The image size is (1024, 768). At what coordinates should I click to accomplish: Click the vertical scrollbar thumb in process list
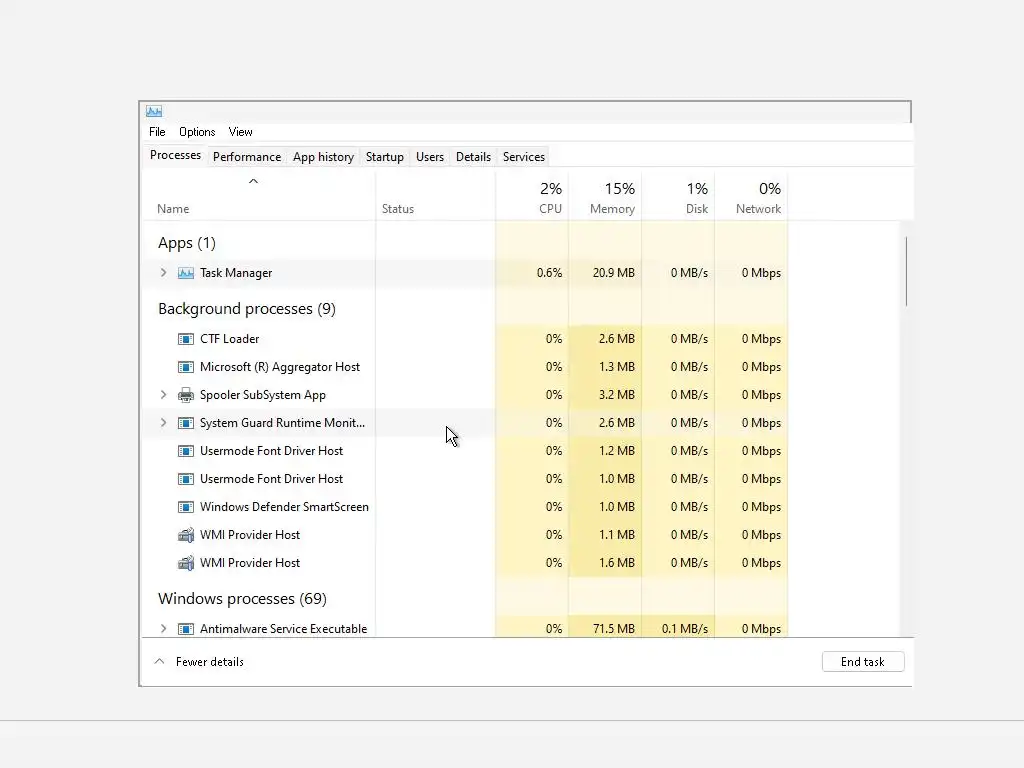click(x=906, y=271)
